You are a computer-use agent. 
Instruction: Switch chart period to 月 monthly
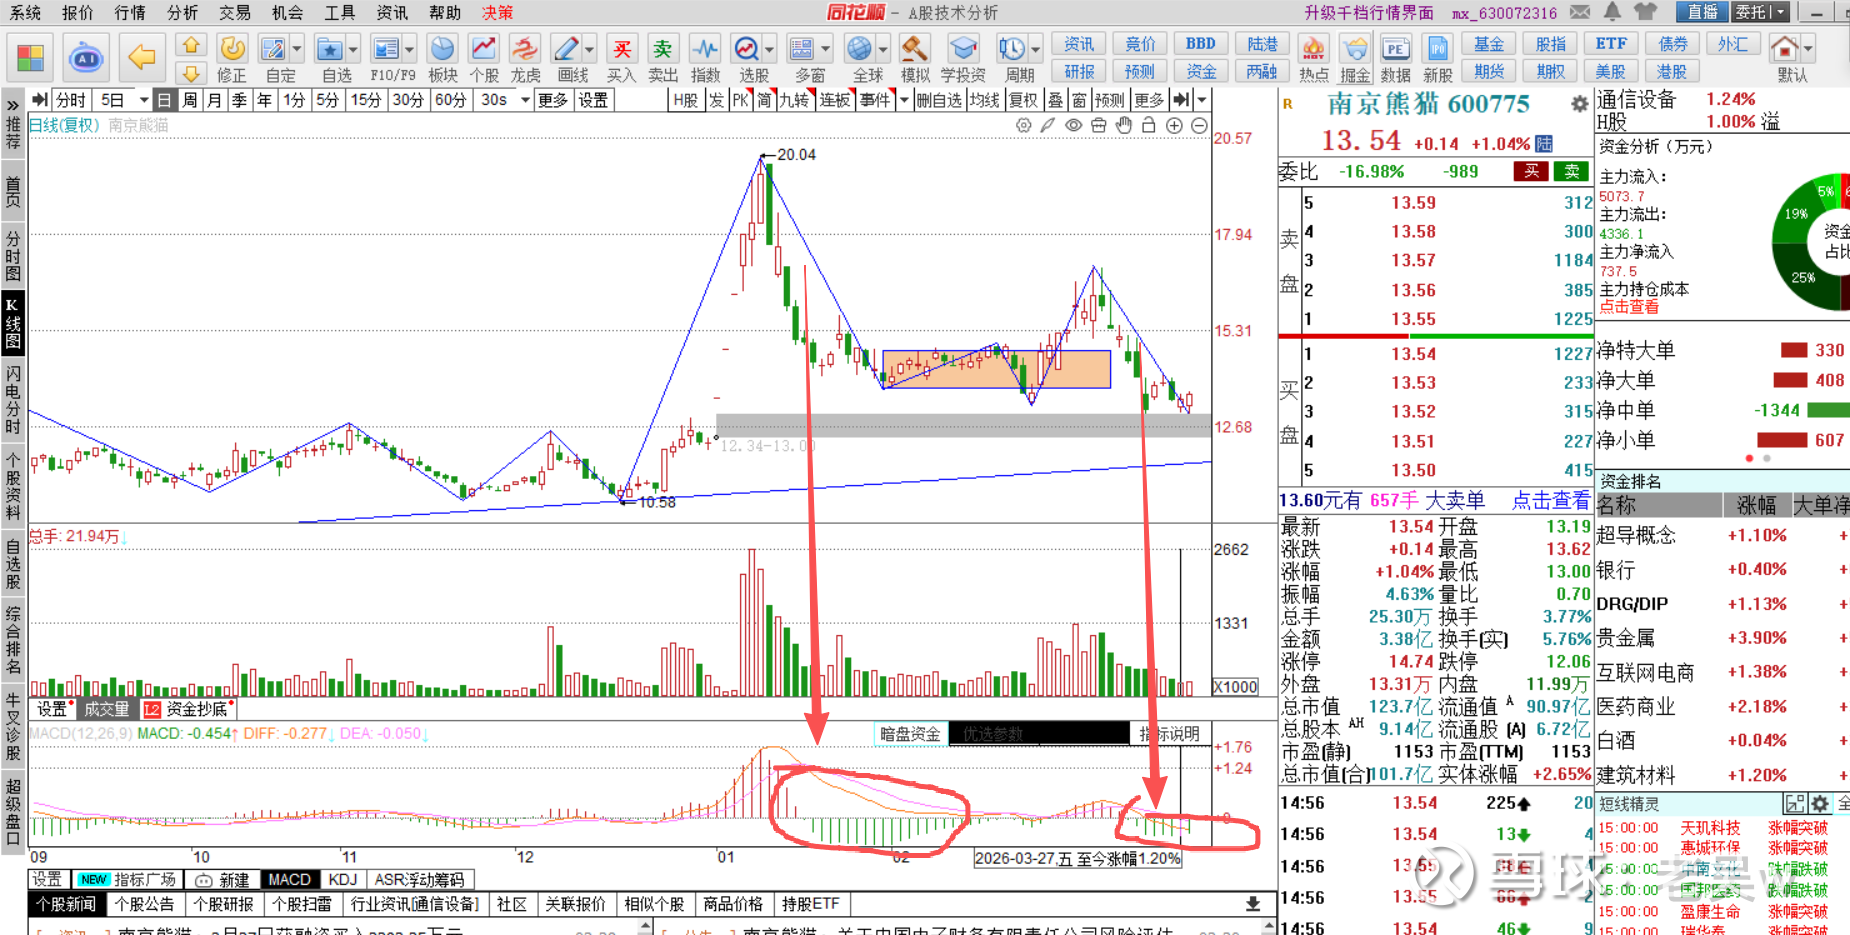pyautogui.click(x=214, y=100)
